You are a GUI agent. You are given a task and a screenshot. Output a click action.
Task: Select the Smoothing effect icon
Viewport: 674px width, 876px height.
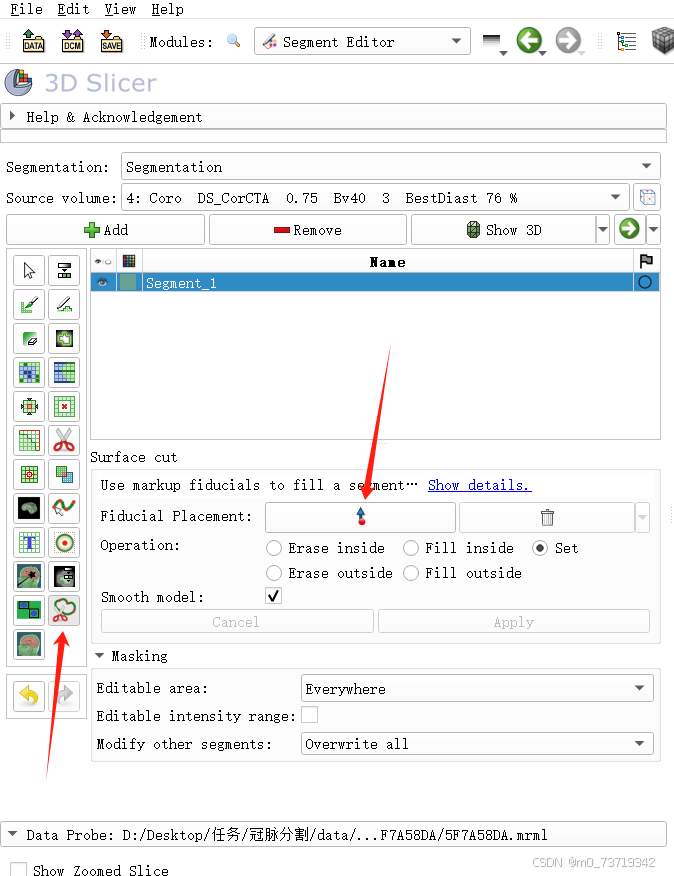click(29, 441)
